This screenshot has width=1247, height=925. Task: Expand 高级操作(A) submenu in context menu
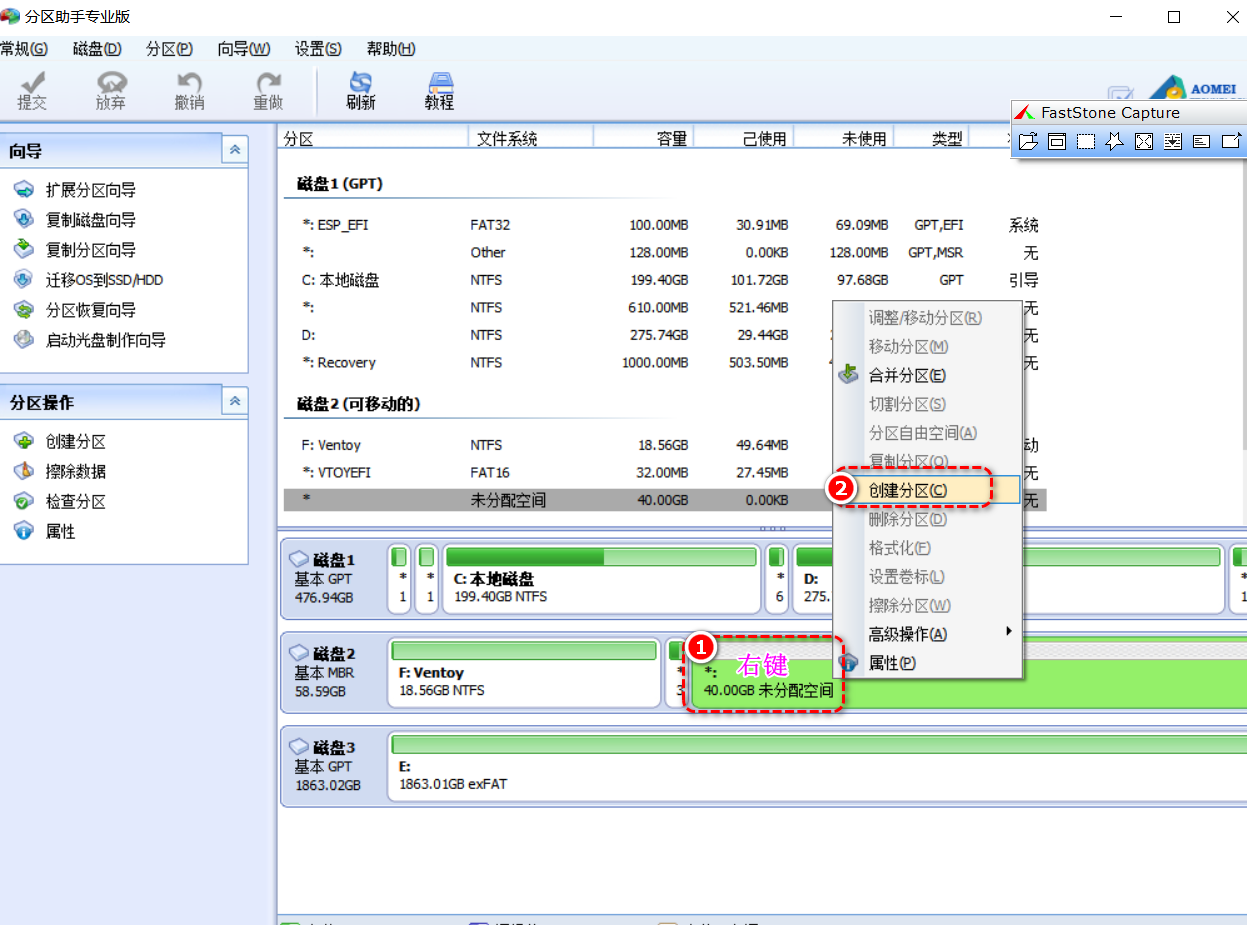[927, 634]
